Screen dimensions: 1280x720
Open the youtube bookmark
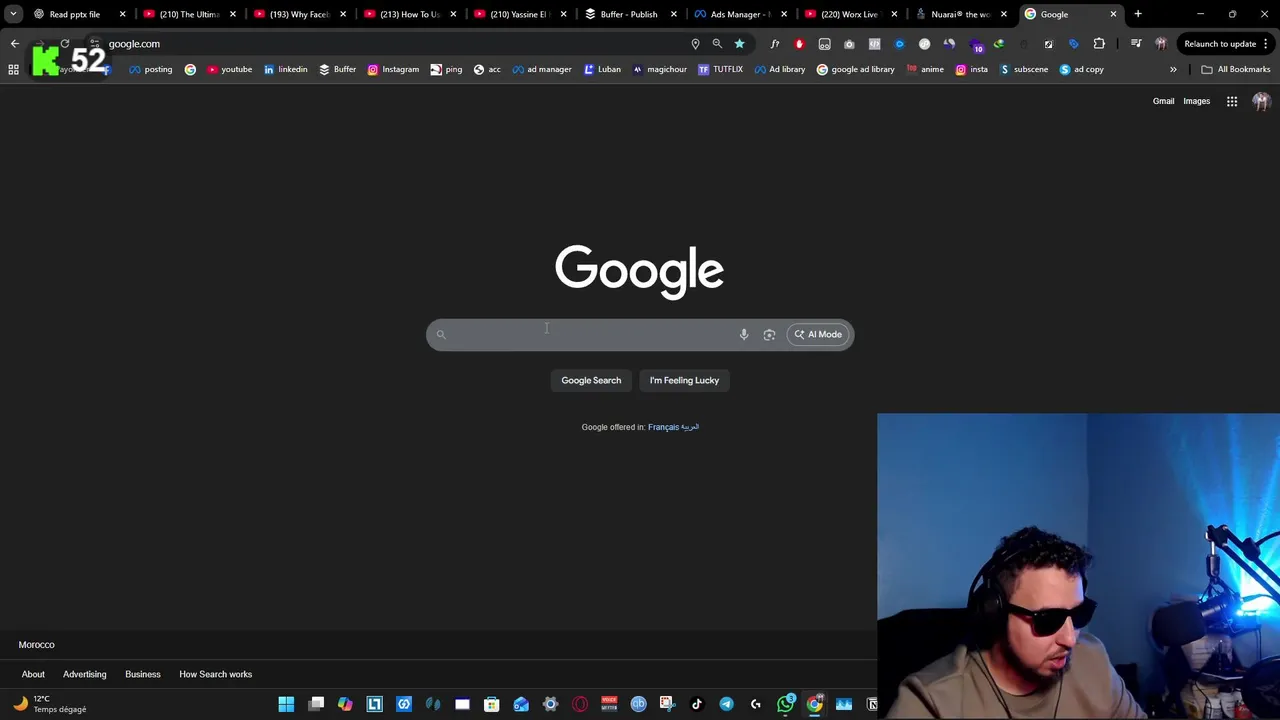tap(229, 69)
